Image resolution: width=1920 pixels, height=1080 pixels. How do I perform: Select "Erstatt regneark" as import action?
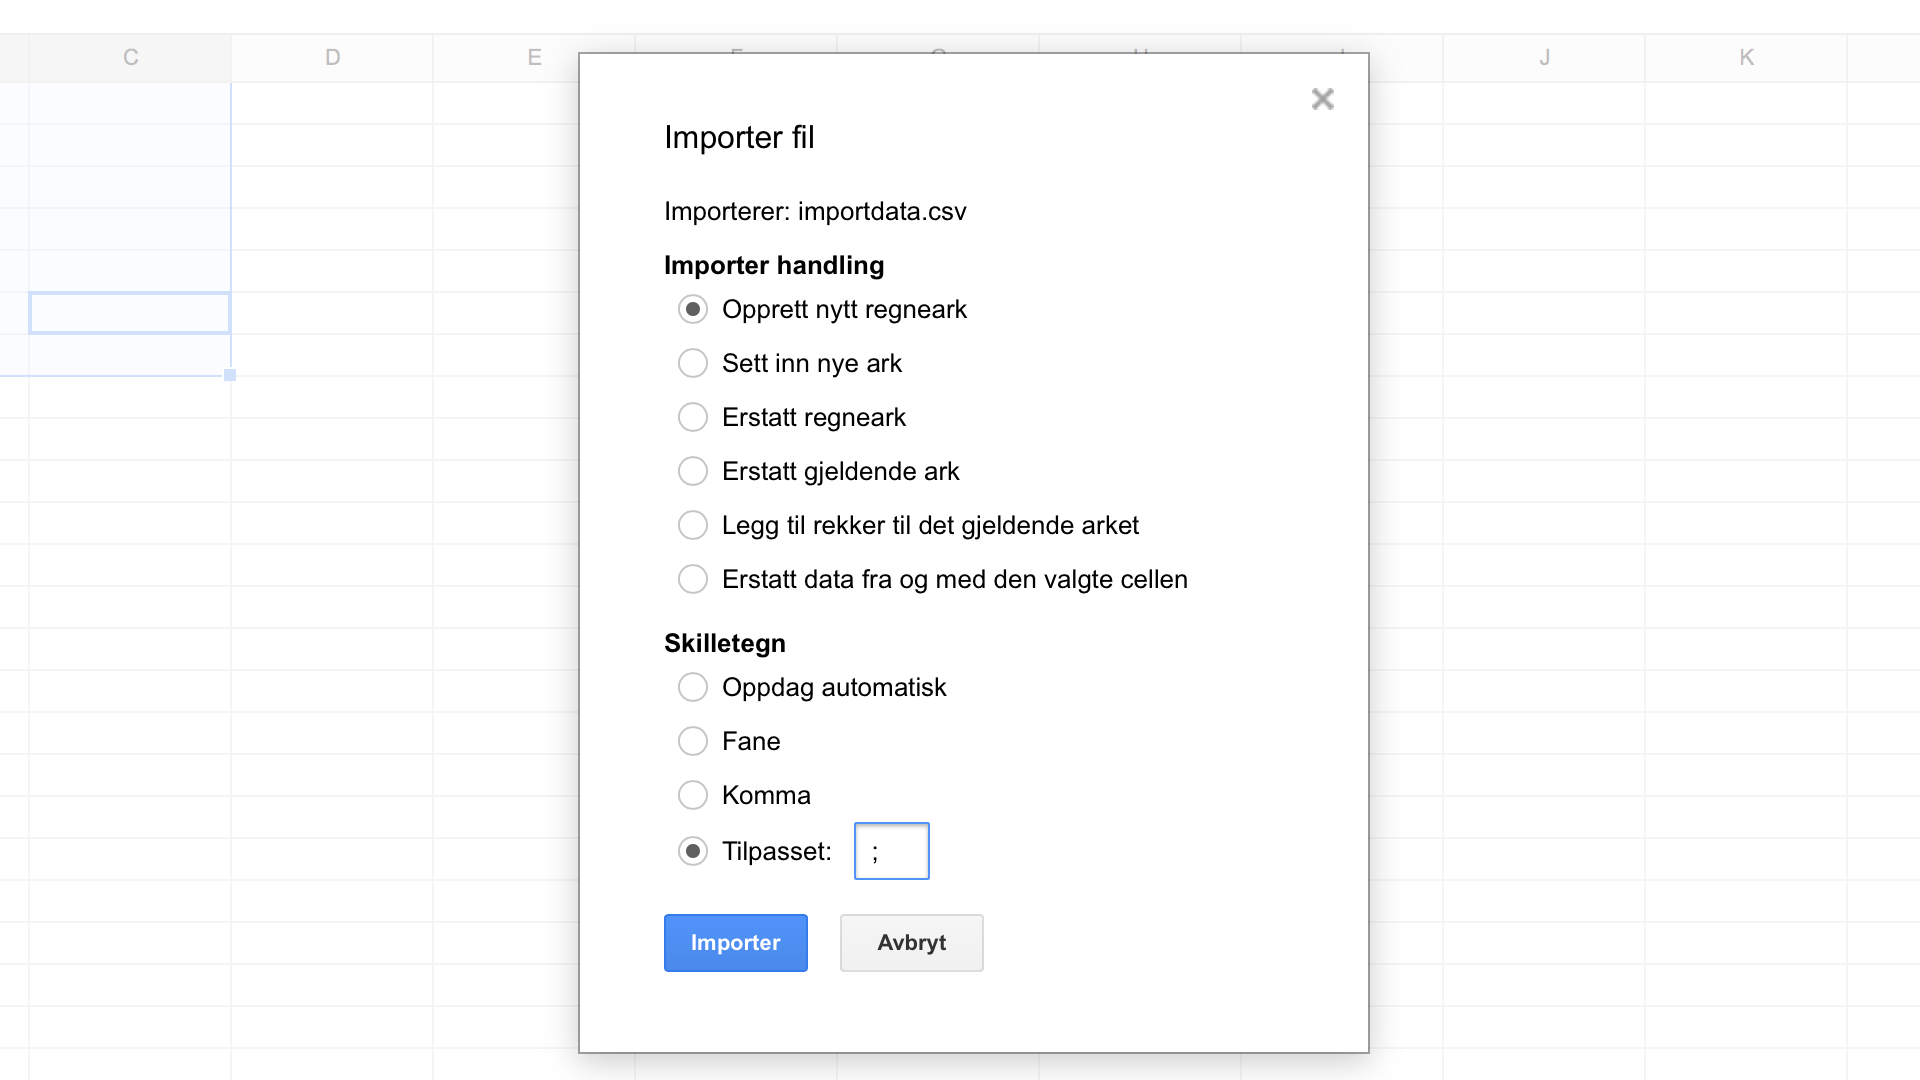[693, 417]
